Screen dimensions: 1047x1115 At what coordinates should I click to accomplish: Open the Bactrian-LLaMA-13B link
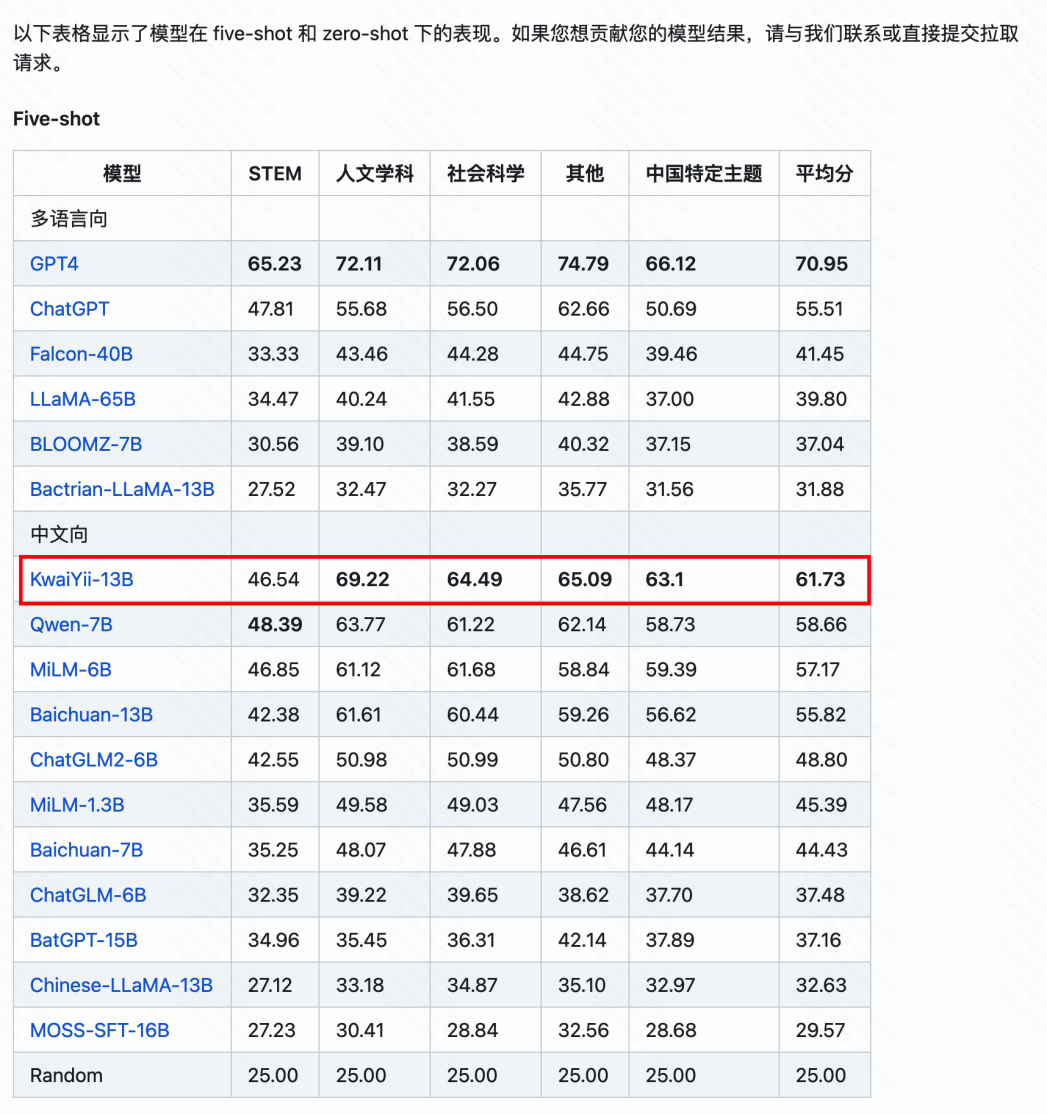122,489
